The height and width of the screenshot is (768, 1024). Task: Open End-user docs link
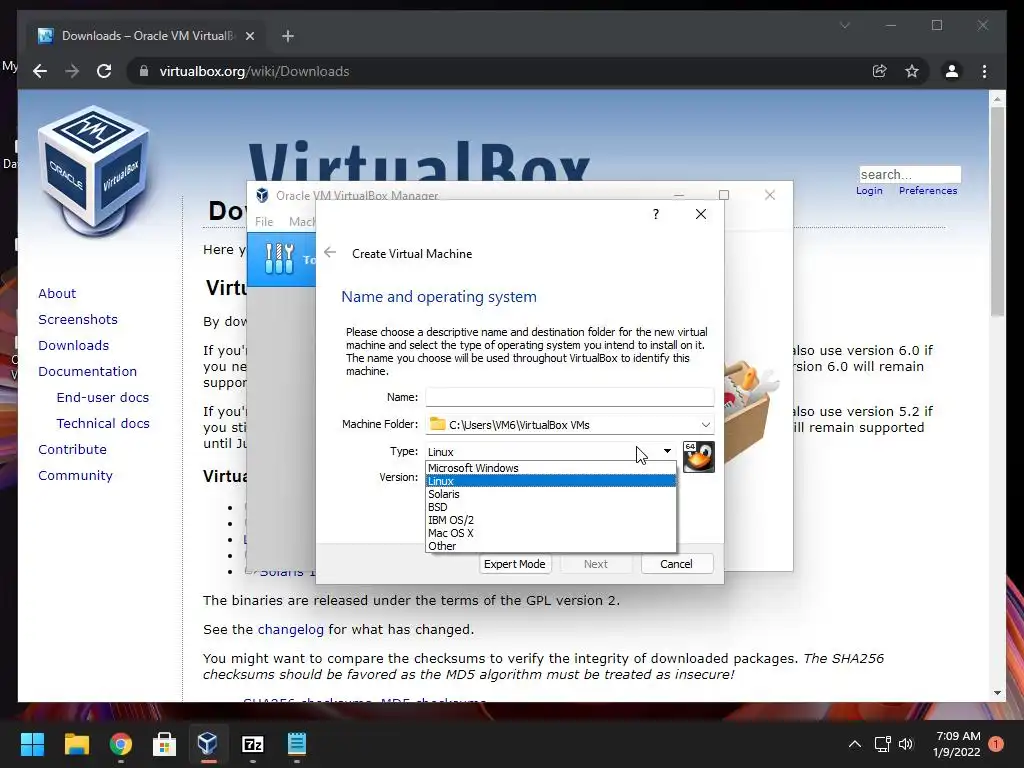pos(103,398)
